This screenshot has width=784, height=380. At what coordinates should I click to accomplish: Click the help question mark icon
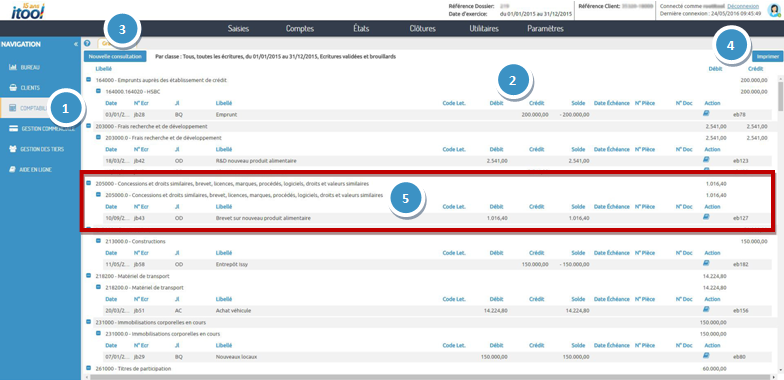88,44
